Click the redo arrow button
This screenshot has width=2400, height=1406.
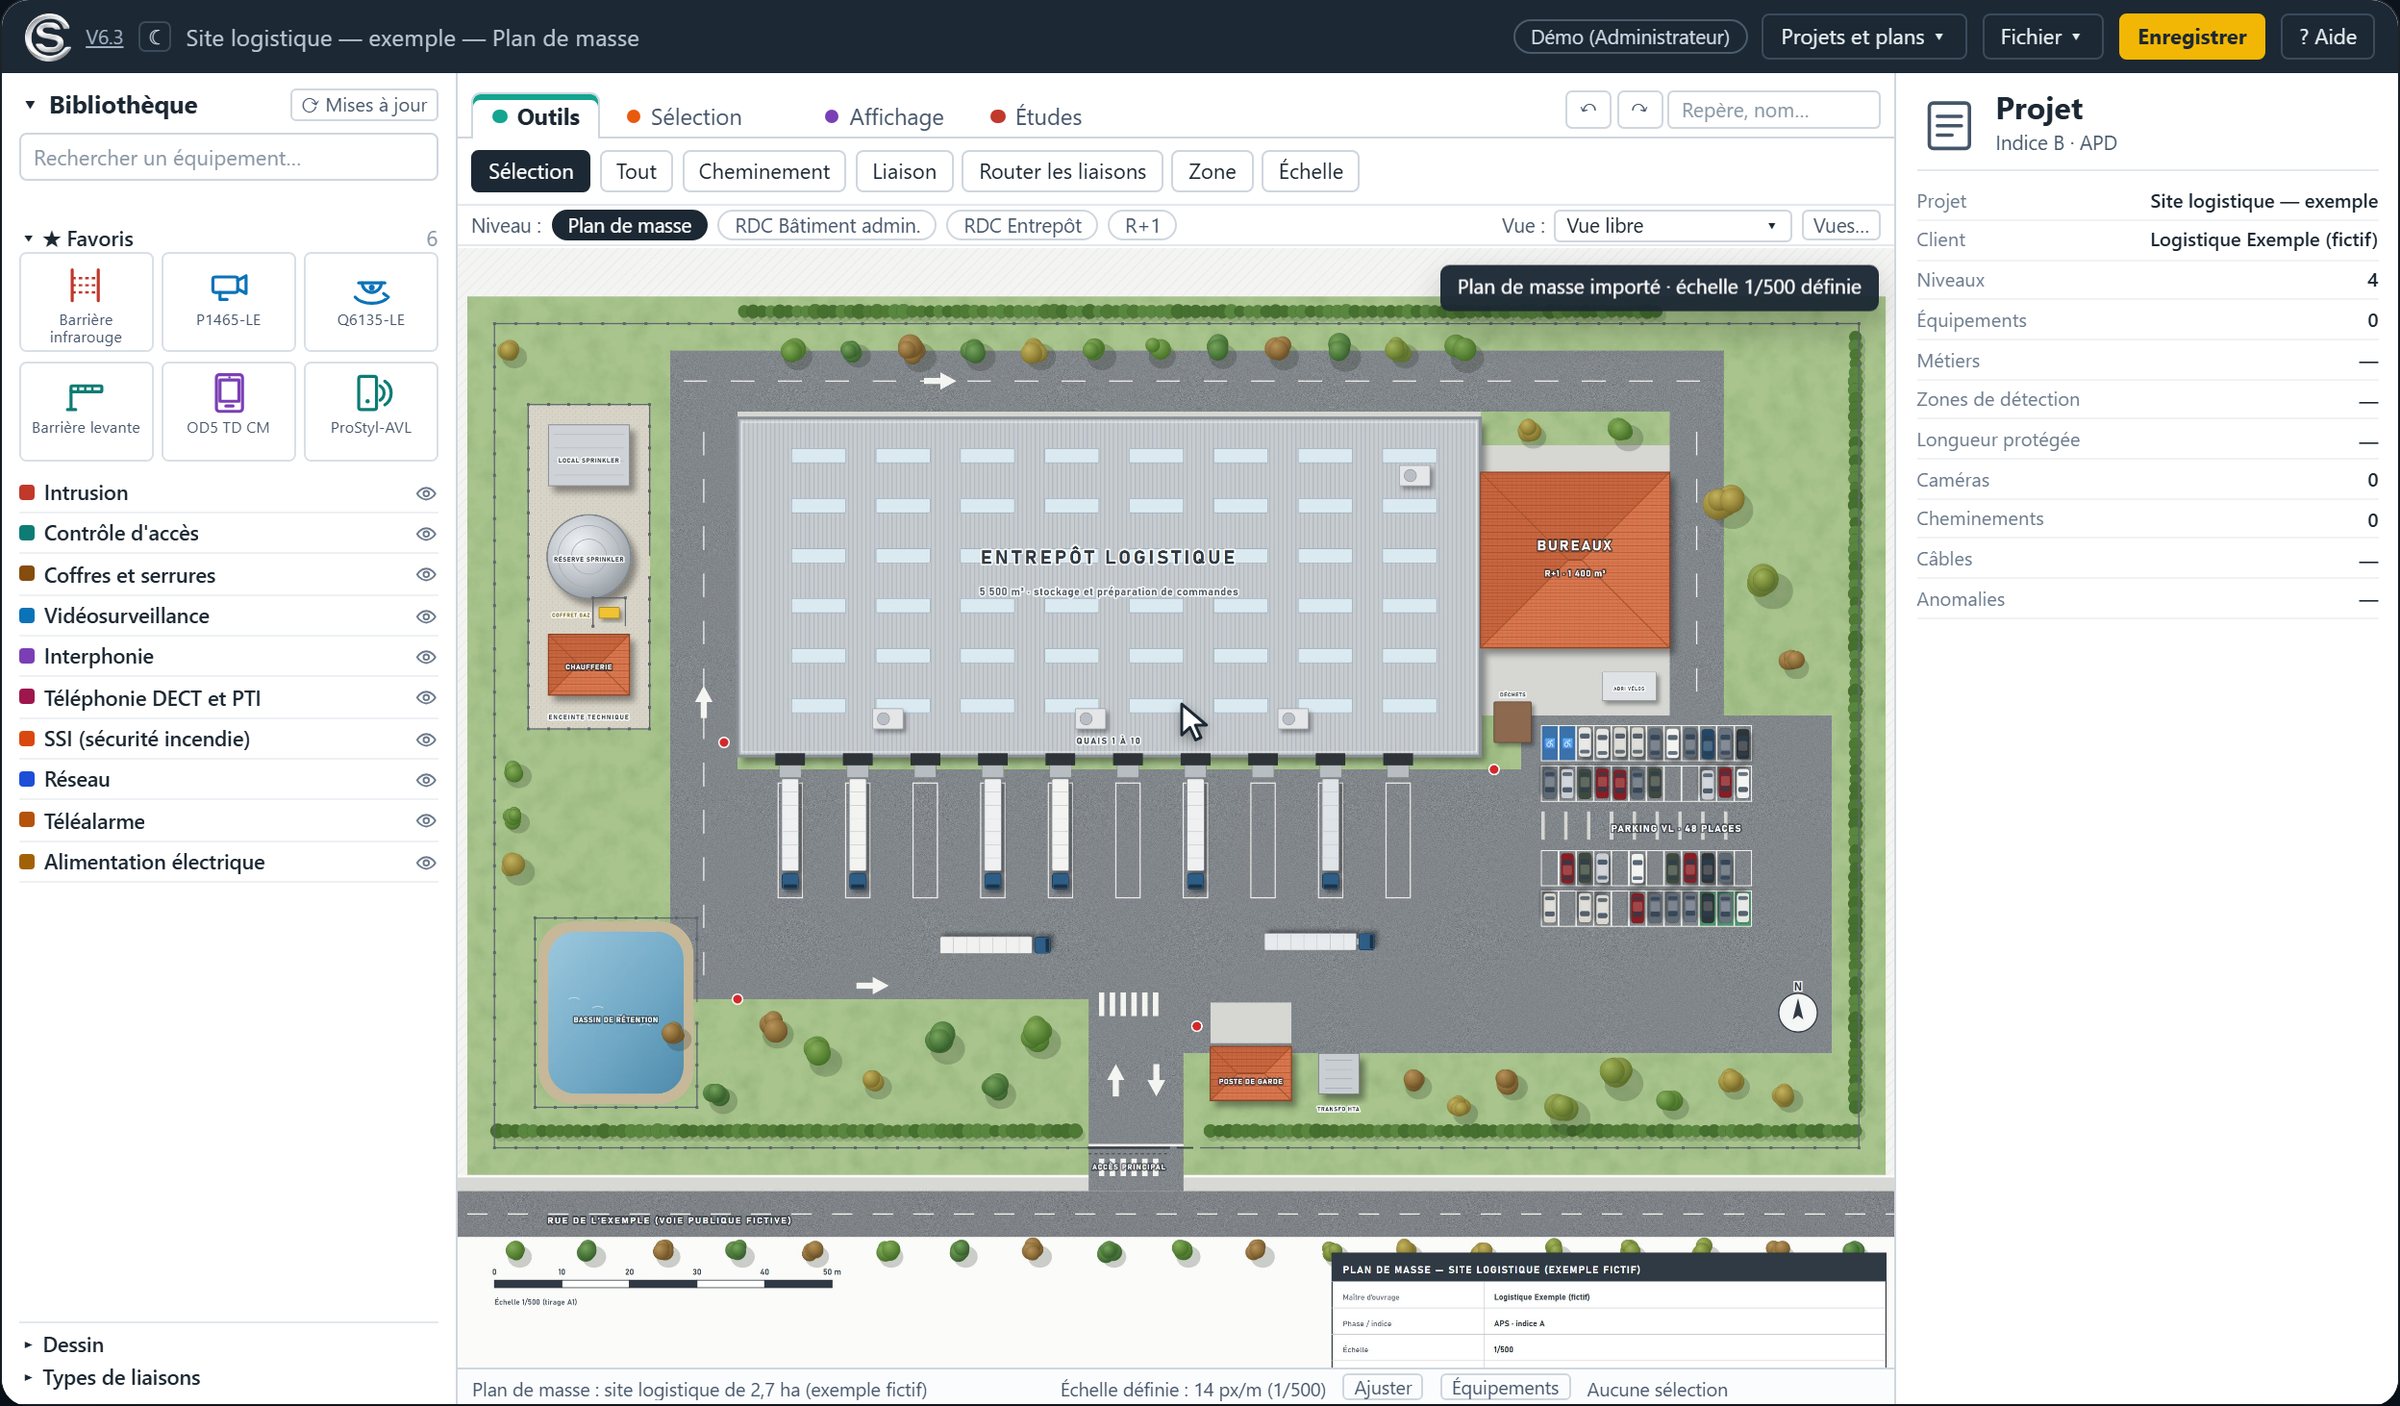[x=1639, y=110]
